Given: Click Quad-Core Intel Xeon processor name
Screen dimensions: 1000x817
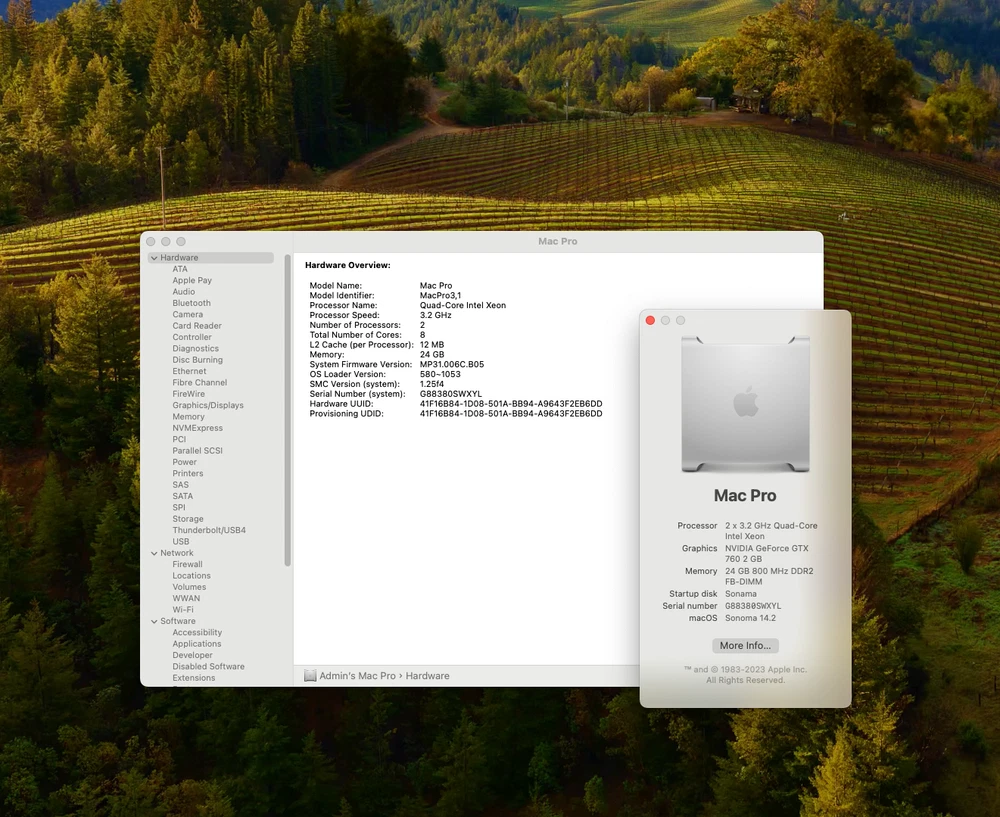Looking at the screenshot, I should click(x=462, y=305).
